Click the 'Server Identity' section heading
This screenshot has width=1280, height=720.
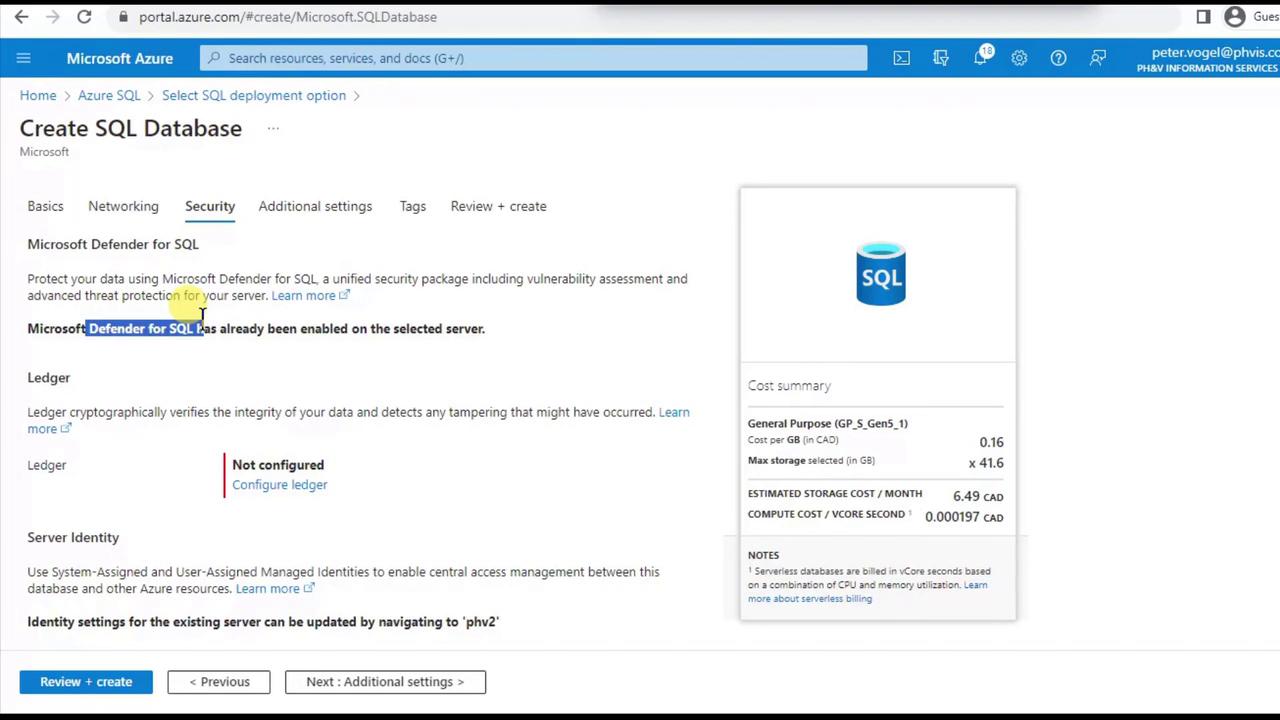tap(73, 537)
